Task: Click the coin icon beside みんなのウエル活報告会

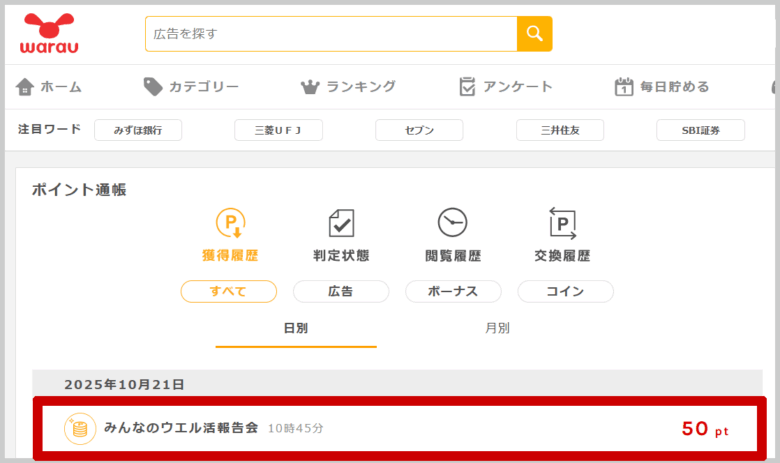Action: 80,428
